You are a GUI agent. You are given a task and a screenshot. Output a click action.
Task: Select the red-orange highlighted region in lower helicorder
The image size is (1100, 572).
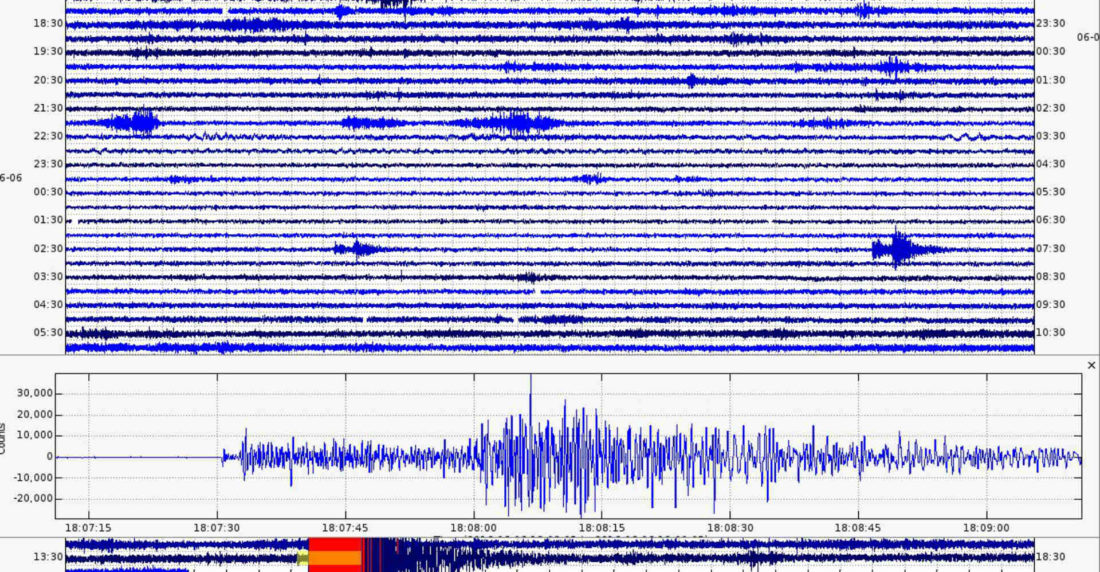click(x=334, y=555)
